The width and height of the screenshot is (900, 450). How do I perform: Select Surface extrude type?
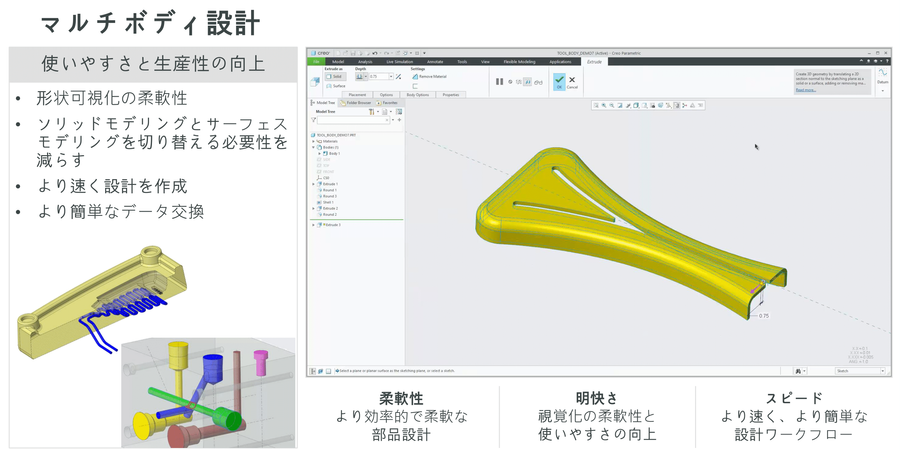[x=336, y=86]
